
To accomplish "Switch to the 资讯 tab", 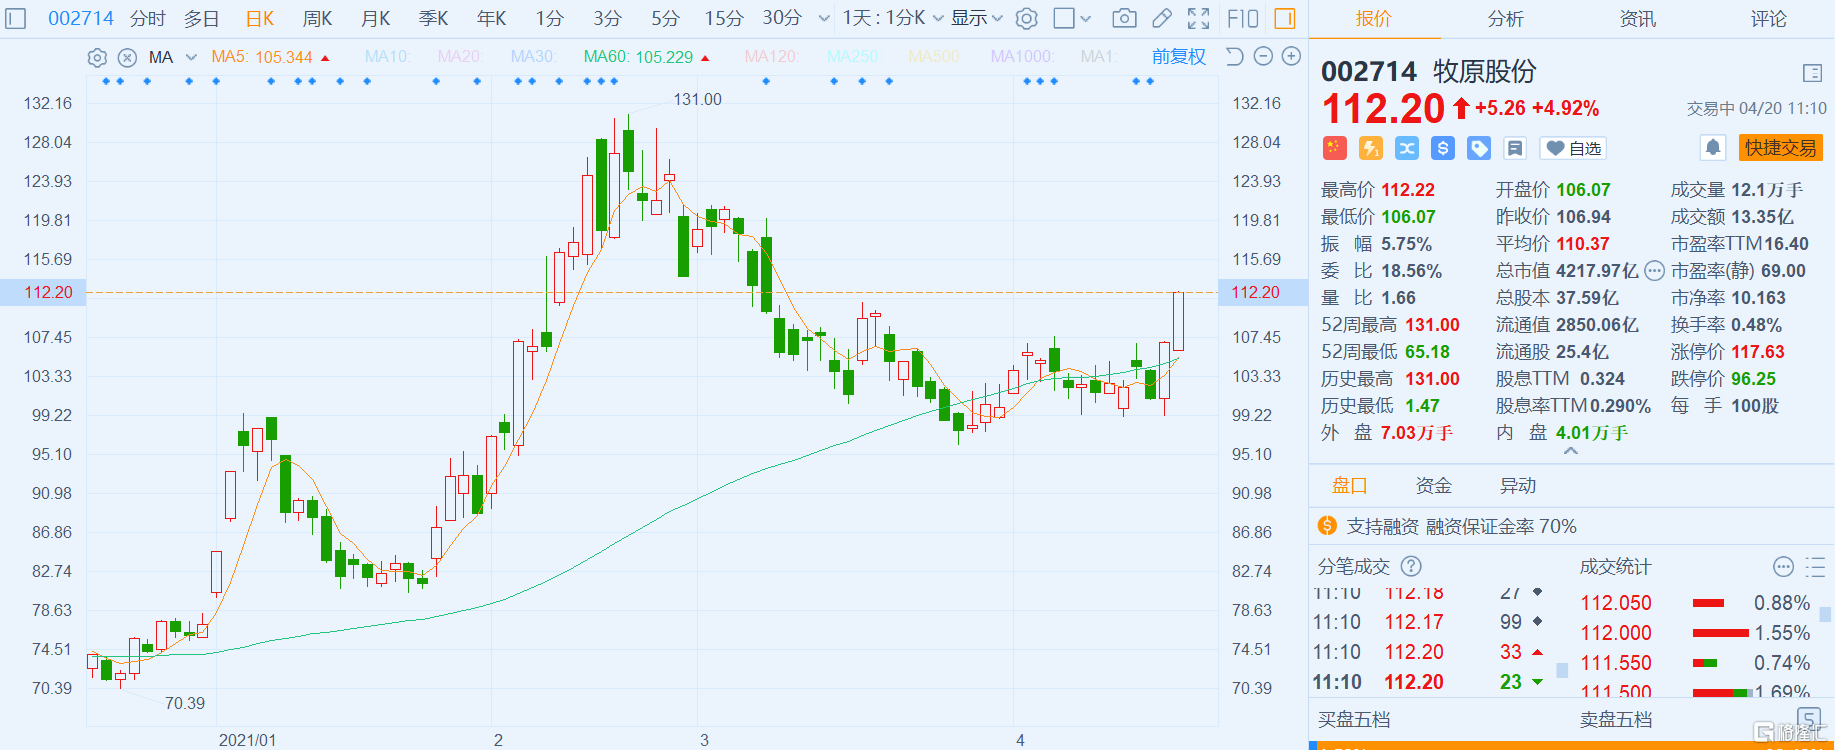I will (1637, 18).
